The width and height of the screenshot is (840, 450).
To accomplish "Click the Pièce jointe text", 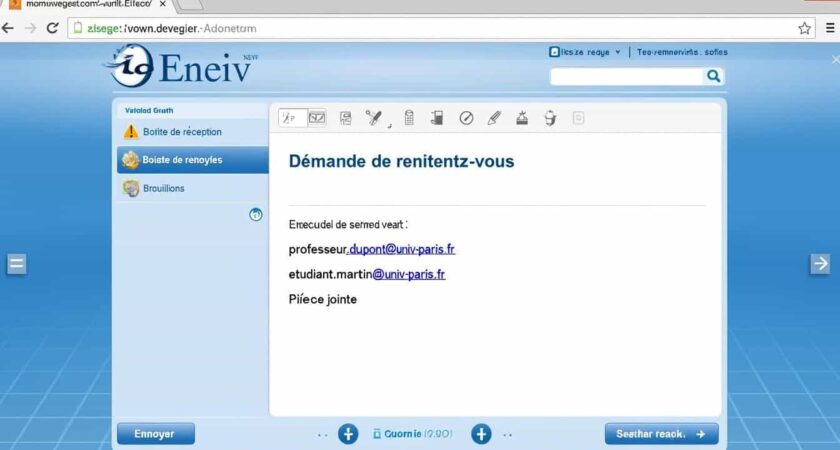I will [x=322, y=299].
